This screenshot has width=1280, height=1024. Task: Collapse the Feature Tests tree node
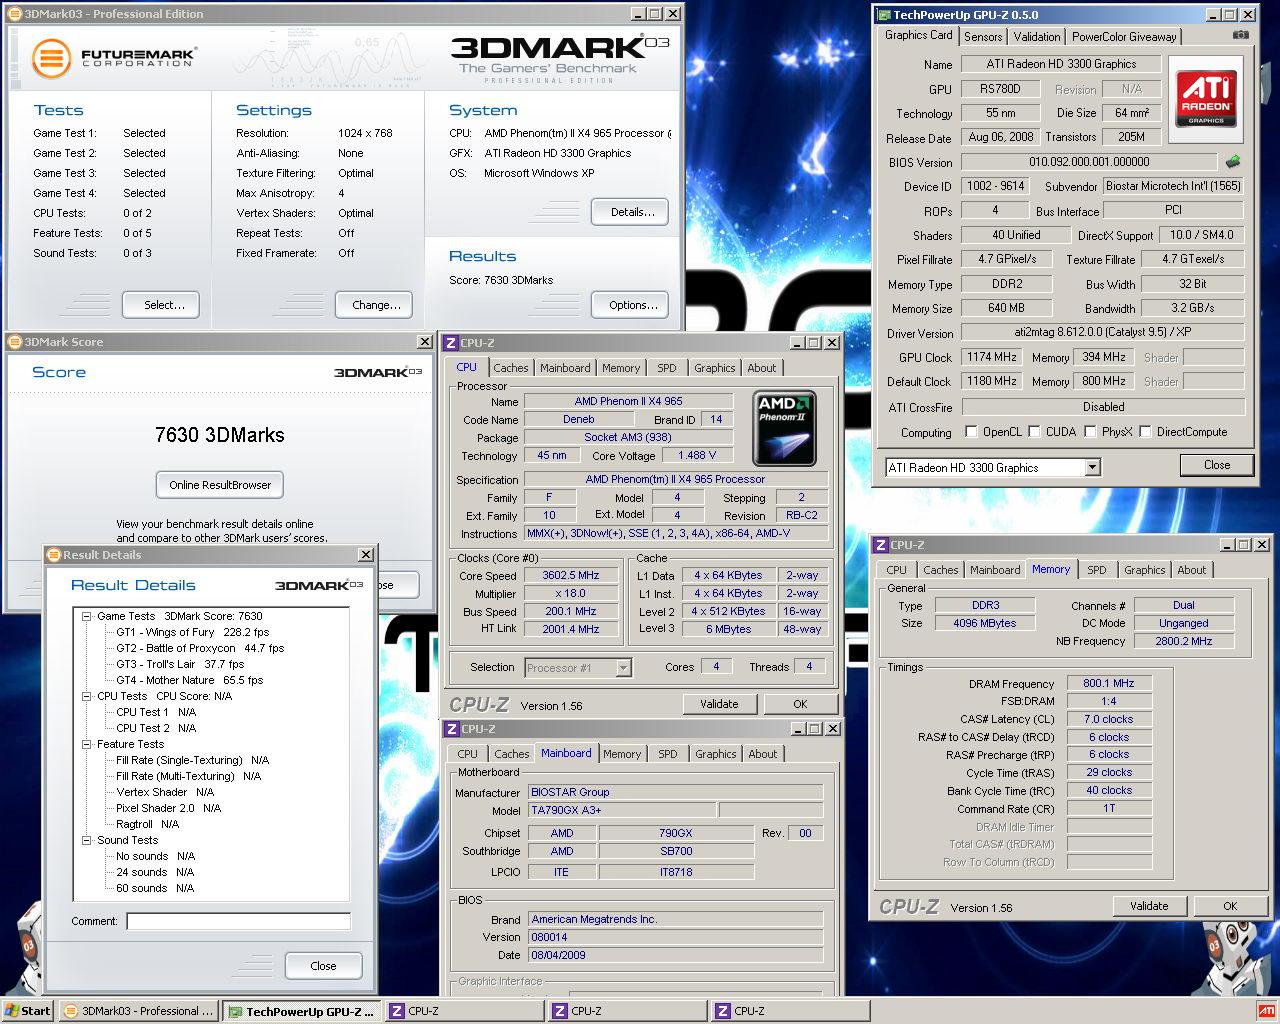pos(87,744)
